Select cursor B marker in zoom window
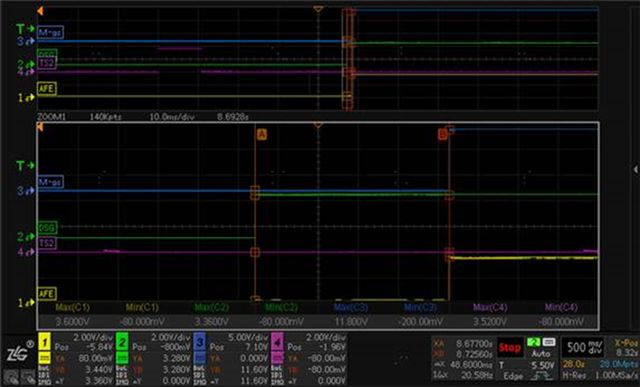Screen dimensions: 640x387 tap(442, 134)
